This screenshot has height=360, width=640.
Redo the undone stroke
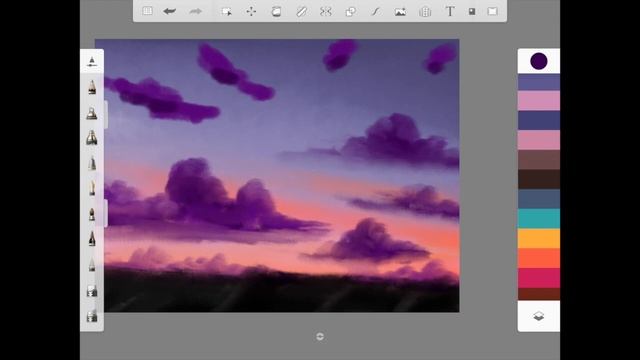click(196, 11)
